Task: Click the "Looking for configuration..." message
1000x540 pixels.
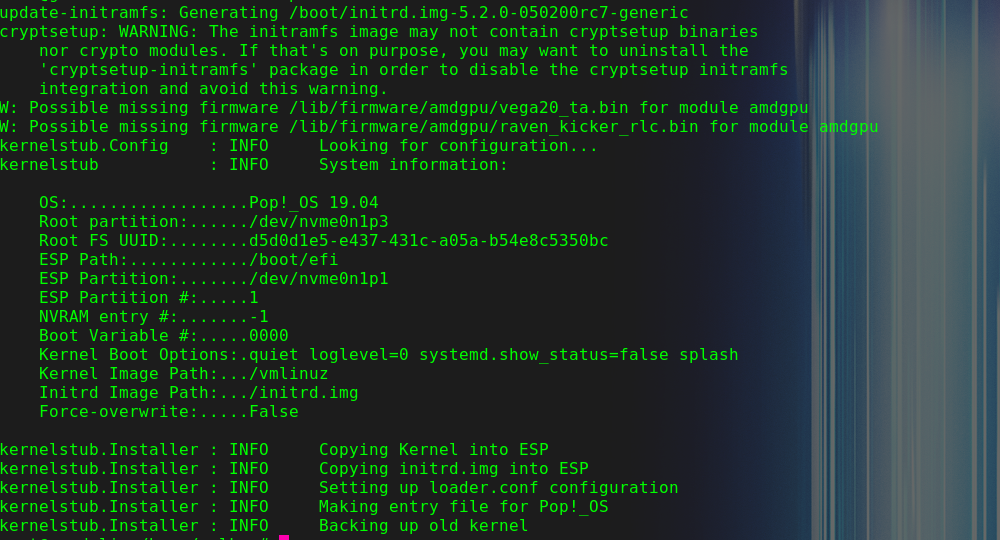Action: [x=458, y=146]
